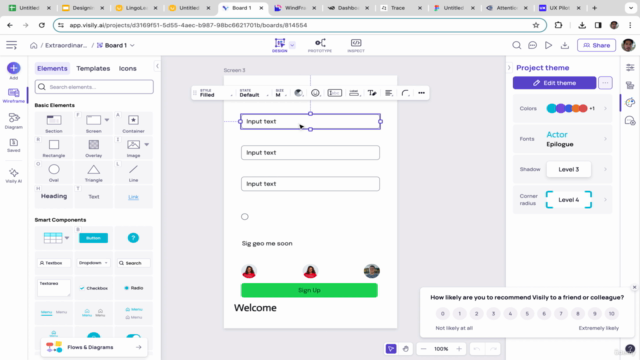
Task: Add the Dropdown smart component
Action: click(x=93, y=263)
